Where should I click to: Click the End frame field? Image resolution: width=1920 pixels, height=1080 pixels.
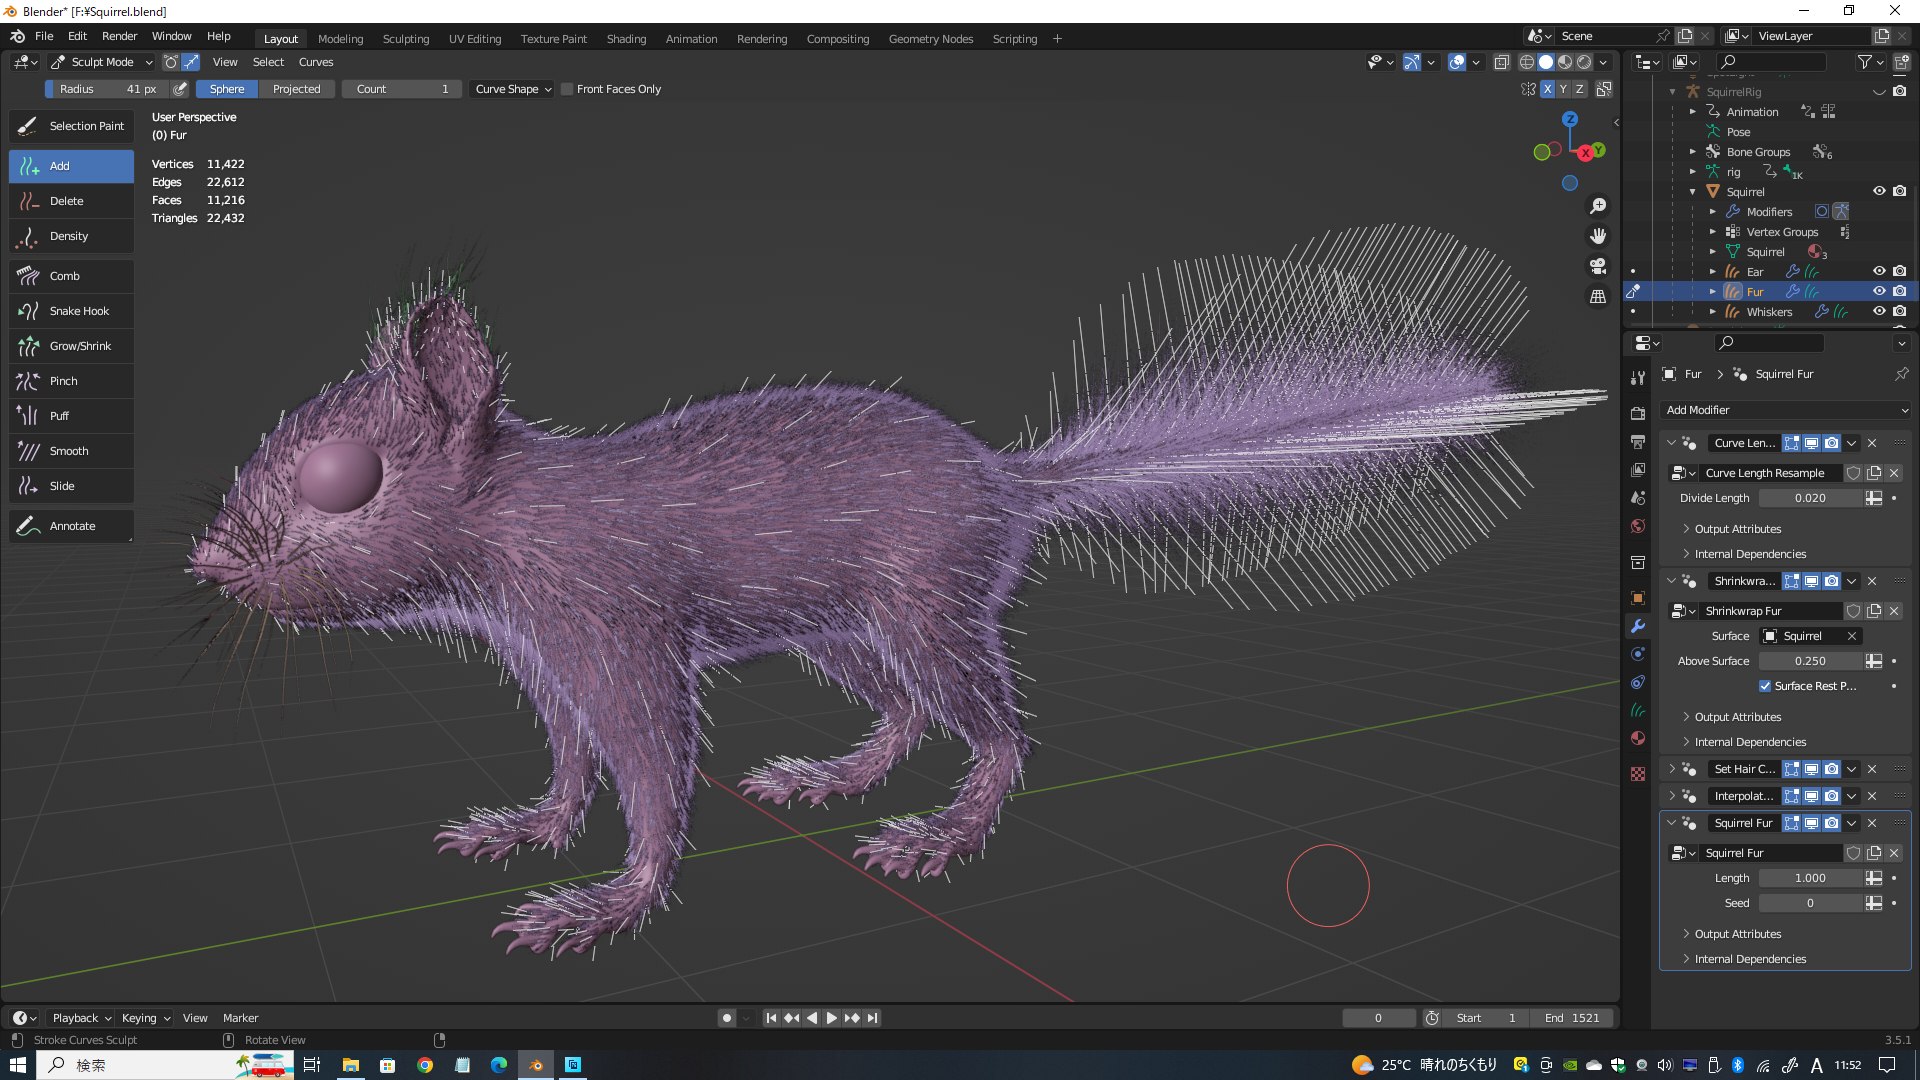[x=1571, y=1018]
